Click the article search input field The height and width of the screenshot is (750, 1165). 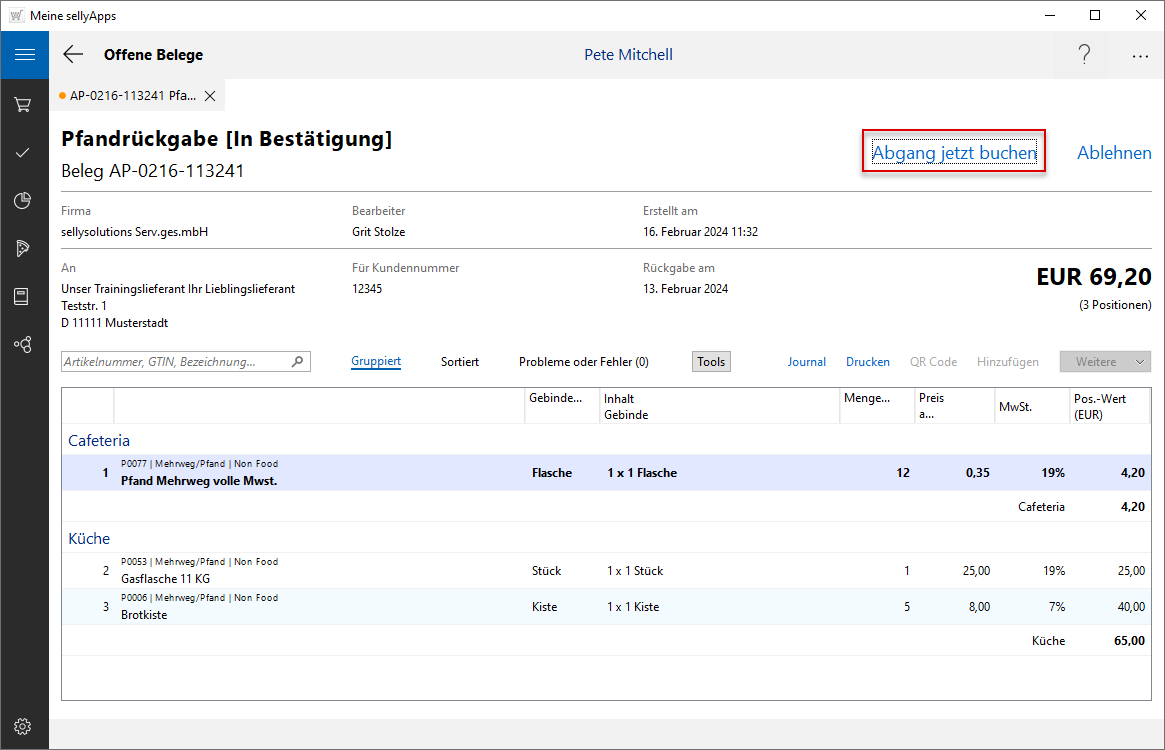point(176,362)
